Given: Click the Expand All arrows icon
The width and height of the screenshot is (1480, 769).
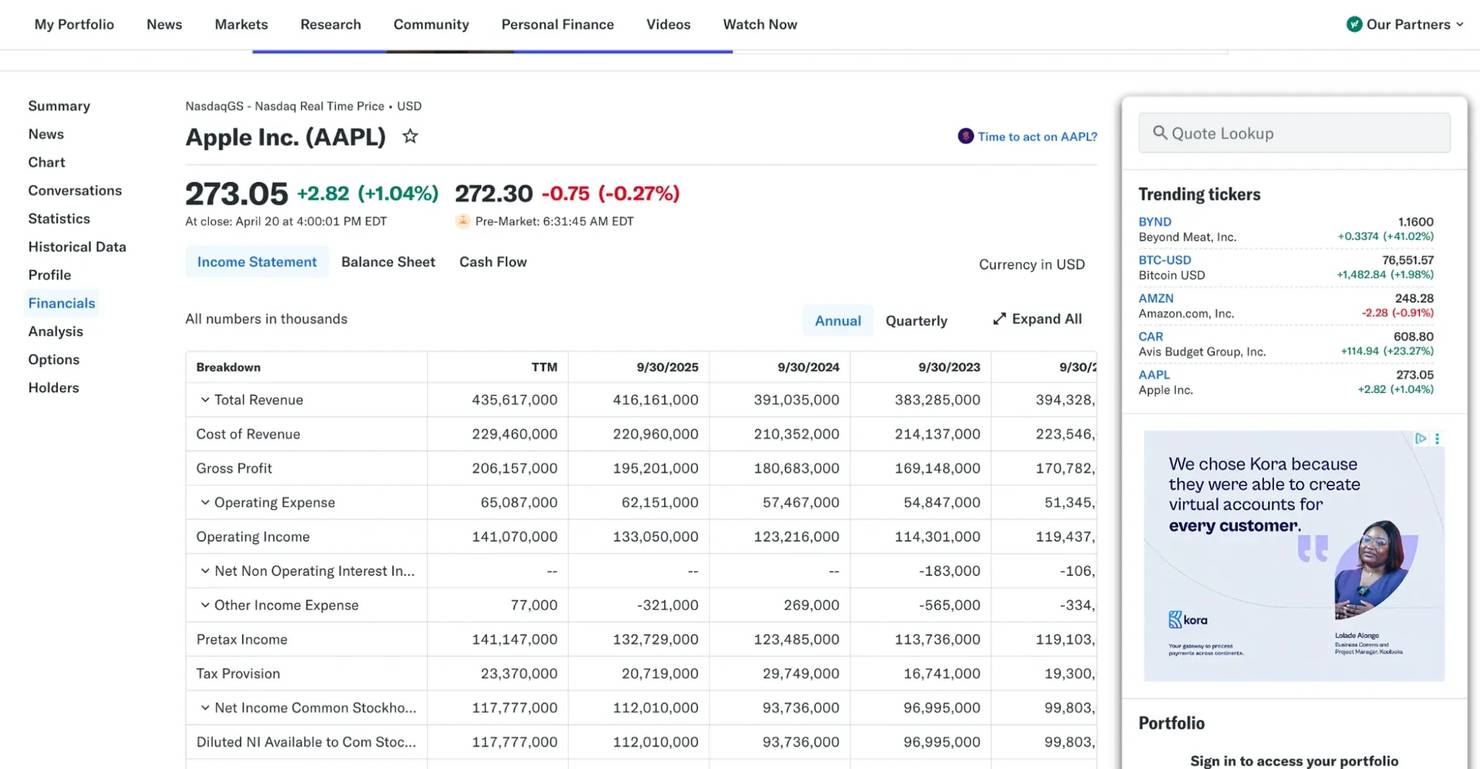Looking at the screenshot, I should pos(999,319).
